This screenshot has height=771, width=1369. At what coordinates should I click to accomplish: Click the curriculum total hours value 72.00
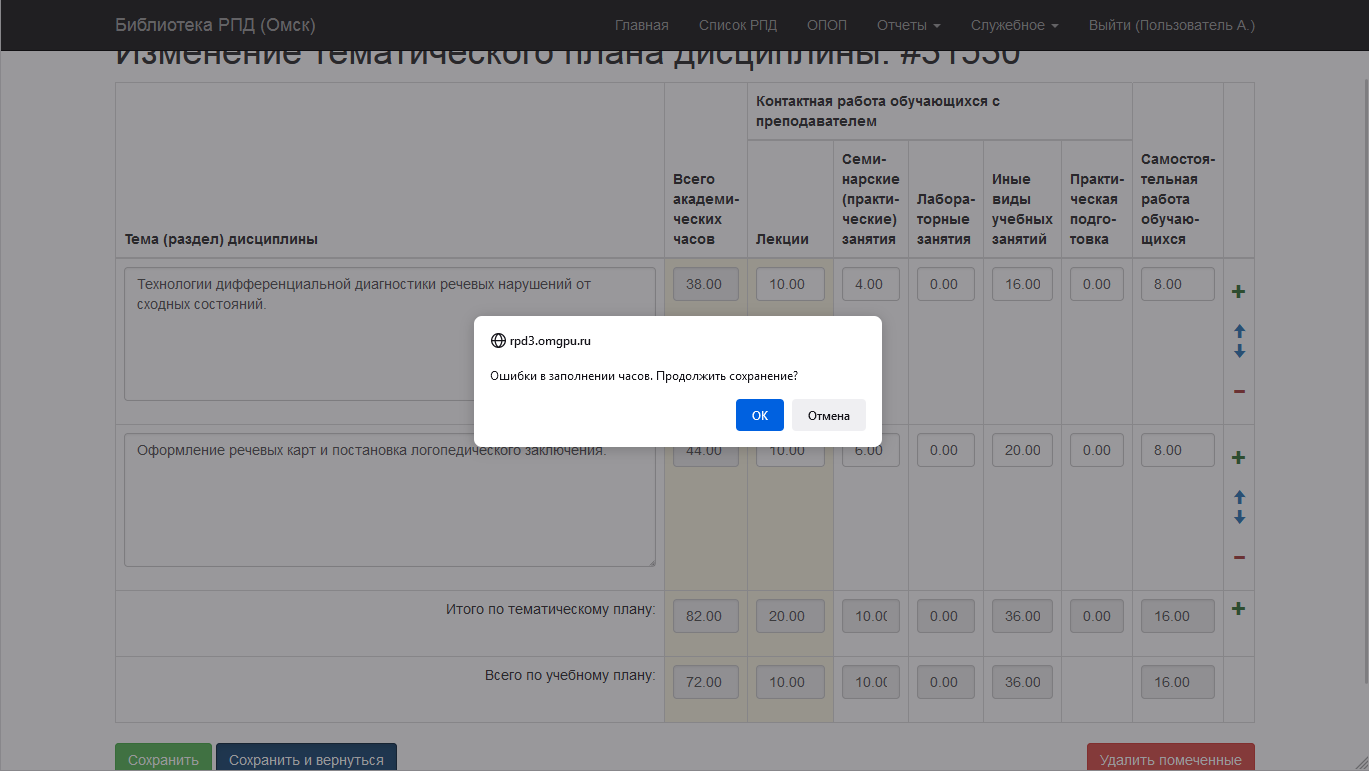(706, 682)
